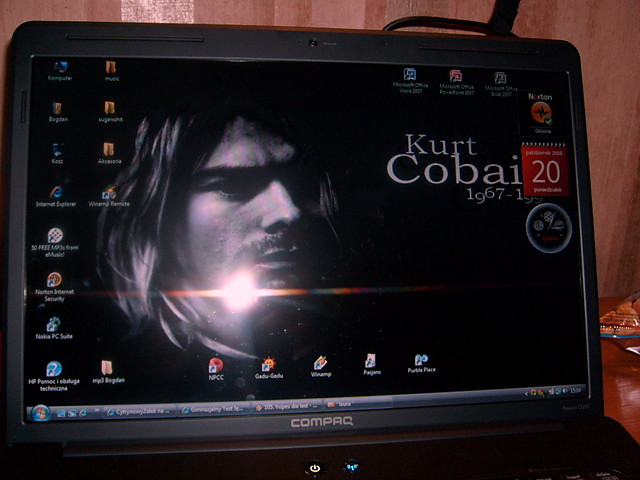Viewport: 640px width, 480px height.
Task: Click the taskbar clock showing 15:04
Action: (x=575, y=390)
